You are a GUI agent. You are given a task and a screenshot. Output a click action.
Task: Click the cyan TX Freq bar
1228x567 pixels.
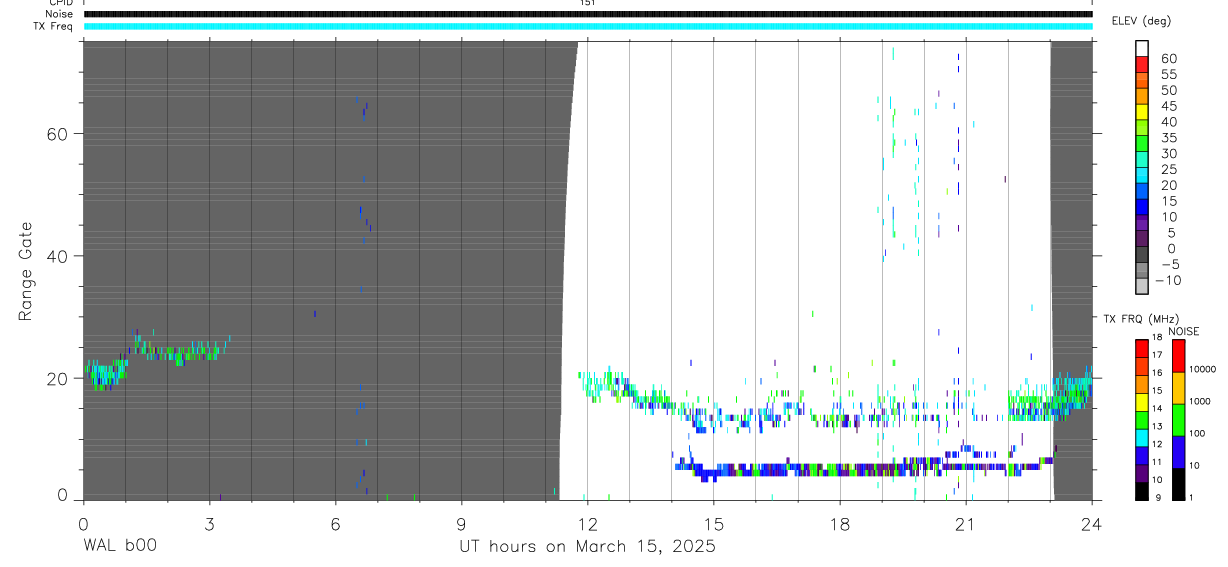pos(587,26)
